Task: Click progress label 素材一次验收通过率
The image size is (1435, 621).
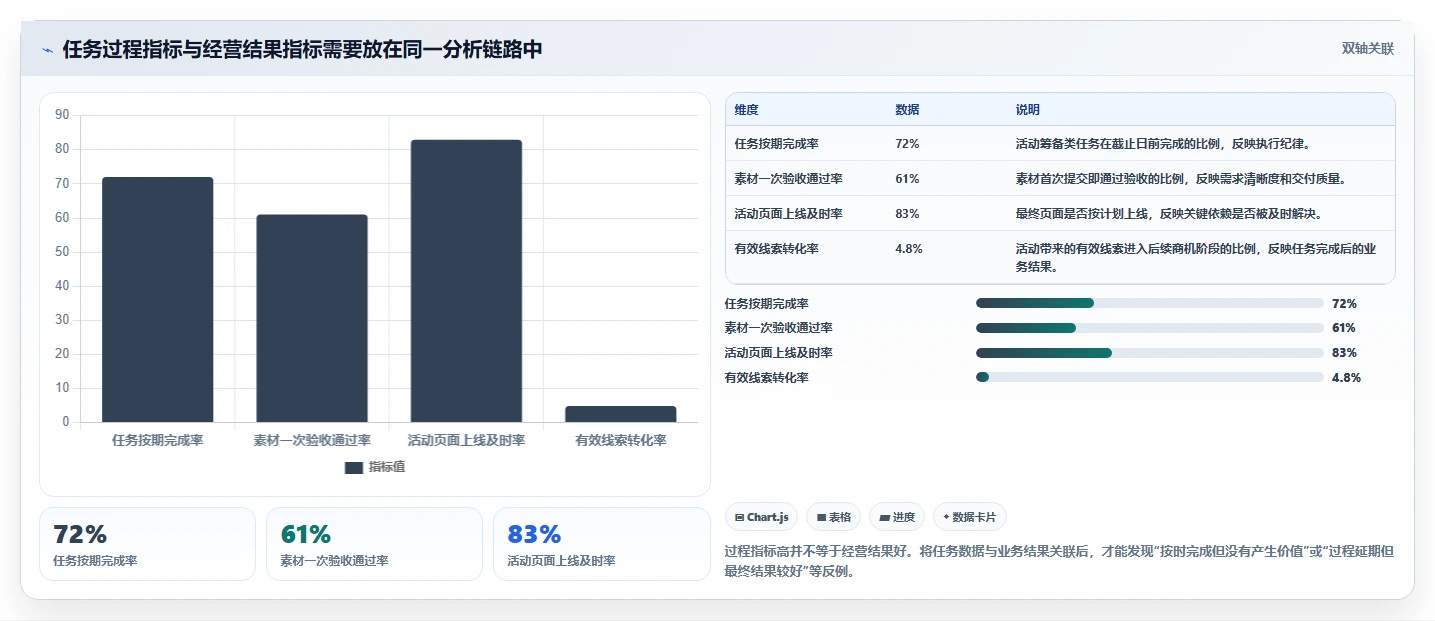Action: [779, 328]
